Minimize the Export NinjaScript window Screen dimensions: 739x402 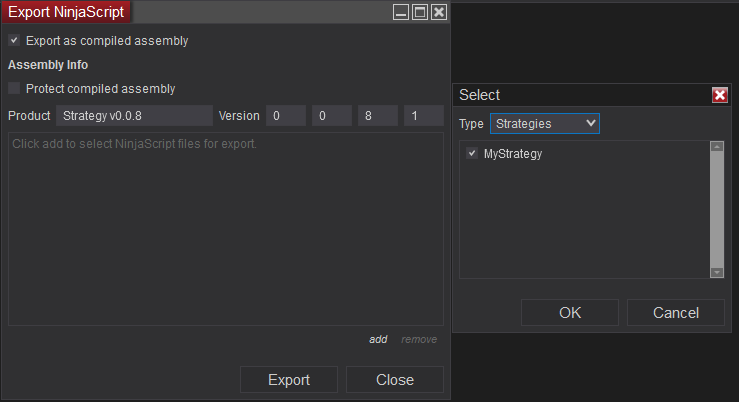pyautogui.click(x=401, y=12)
